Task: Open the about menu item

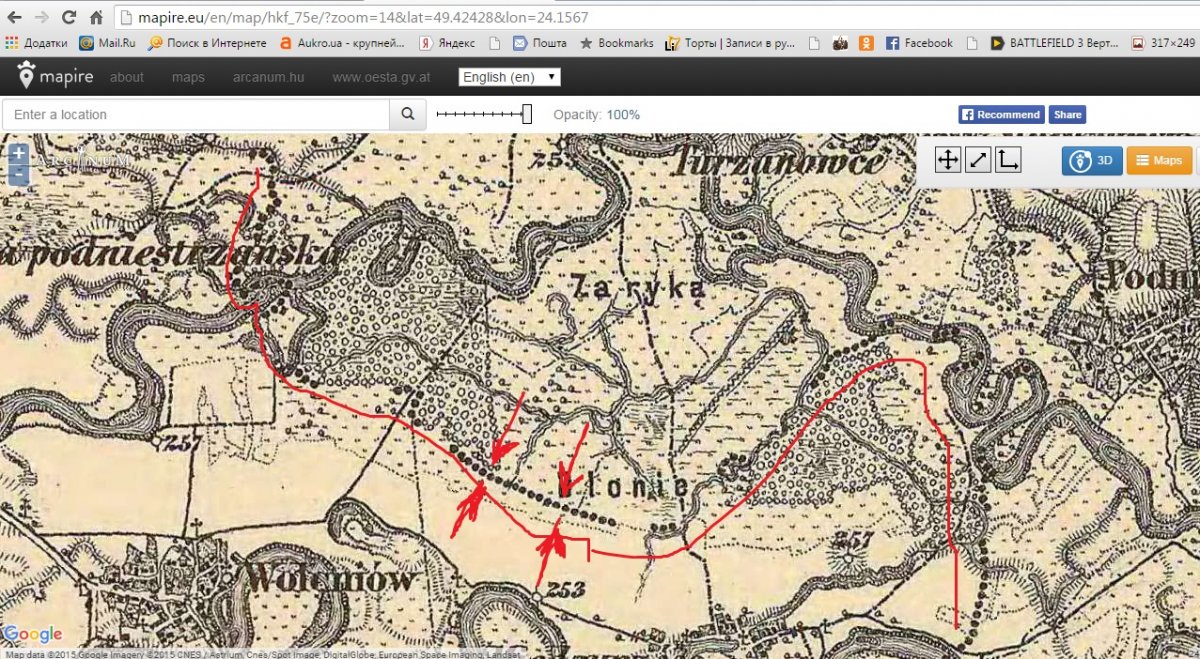Action: (127, 77)
